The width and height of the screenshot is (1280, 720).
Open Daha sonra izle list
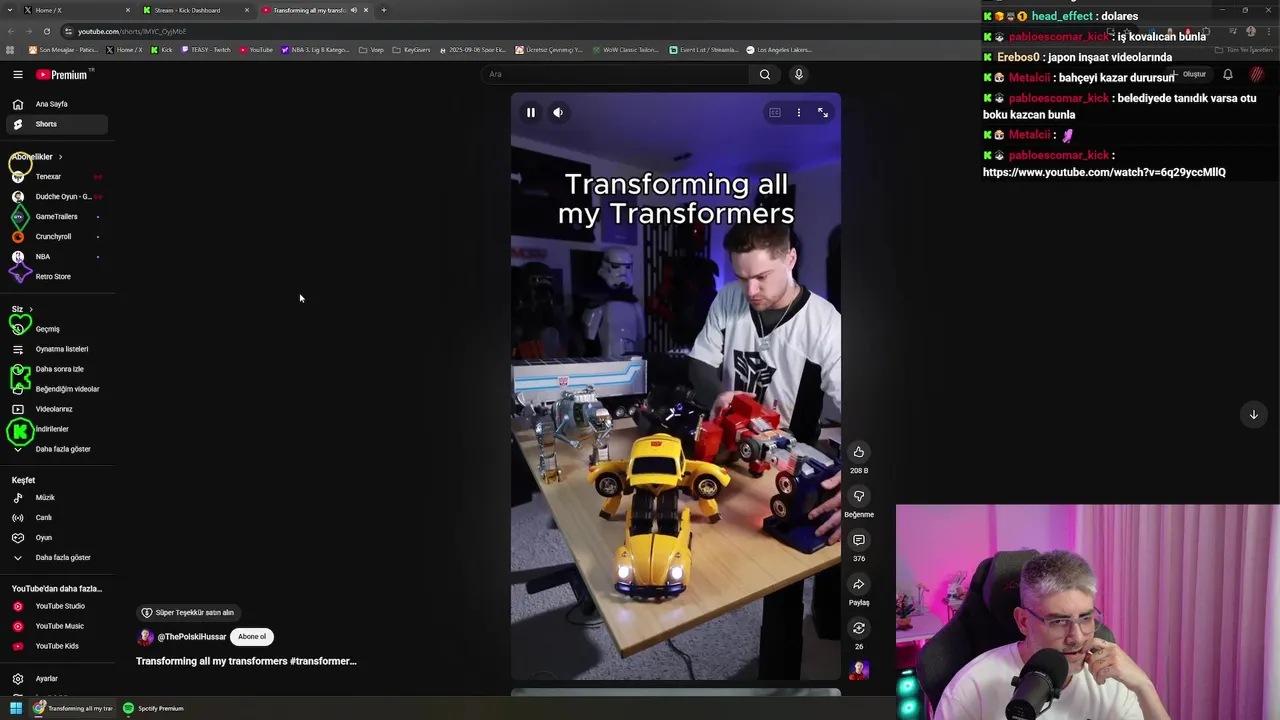coord(55,369)
